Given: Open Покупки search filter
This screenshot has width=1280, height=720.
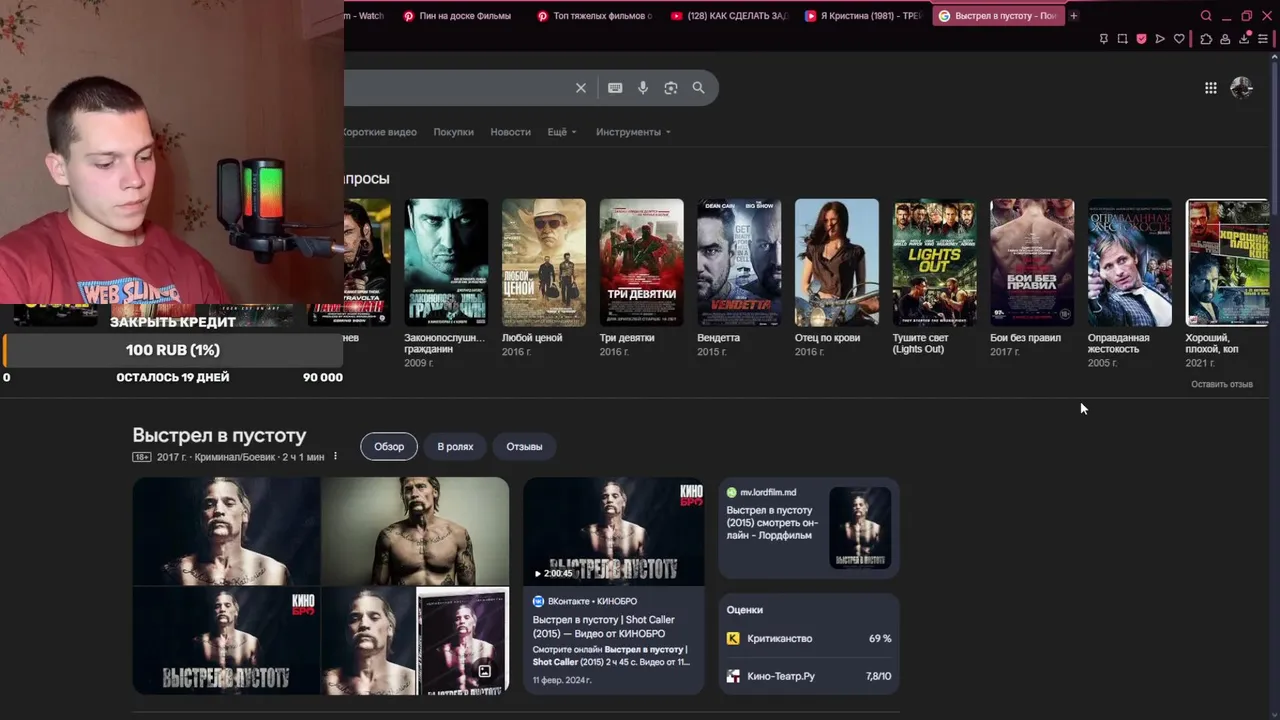Looking at the screenshot, I should (x=453, y=132).
